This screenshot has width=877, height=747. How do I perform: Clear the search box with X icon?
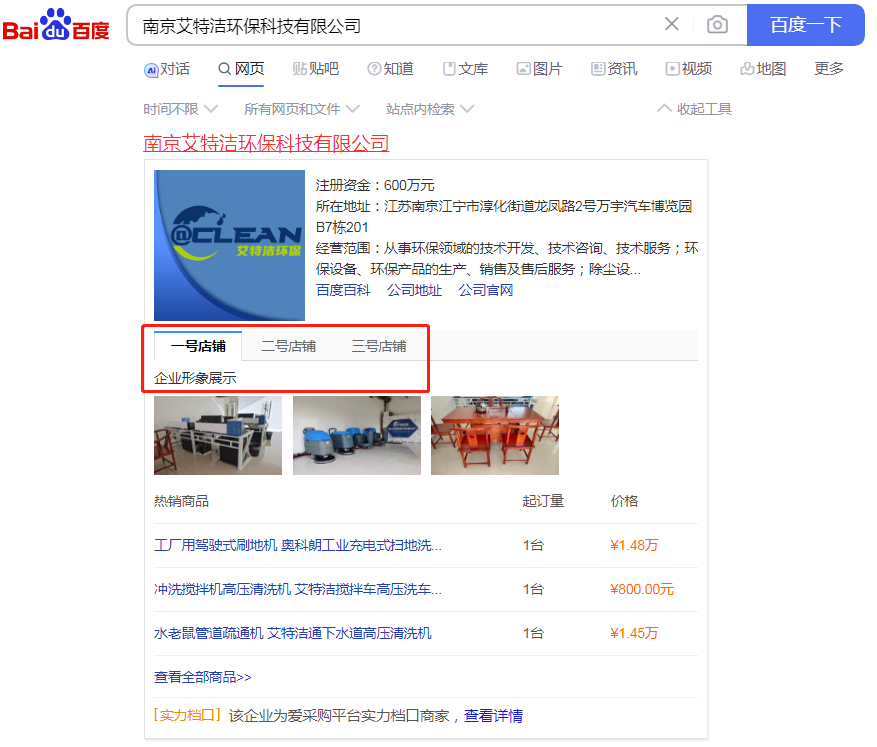(671, 24)
